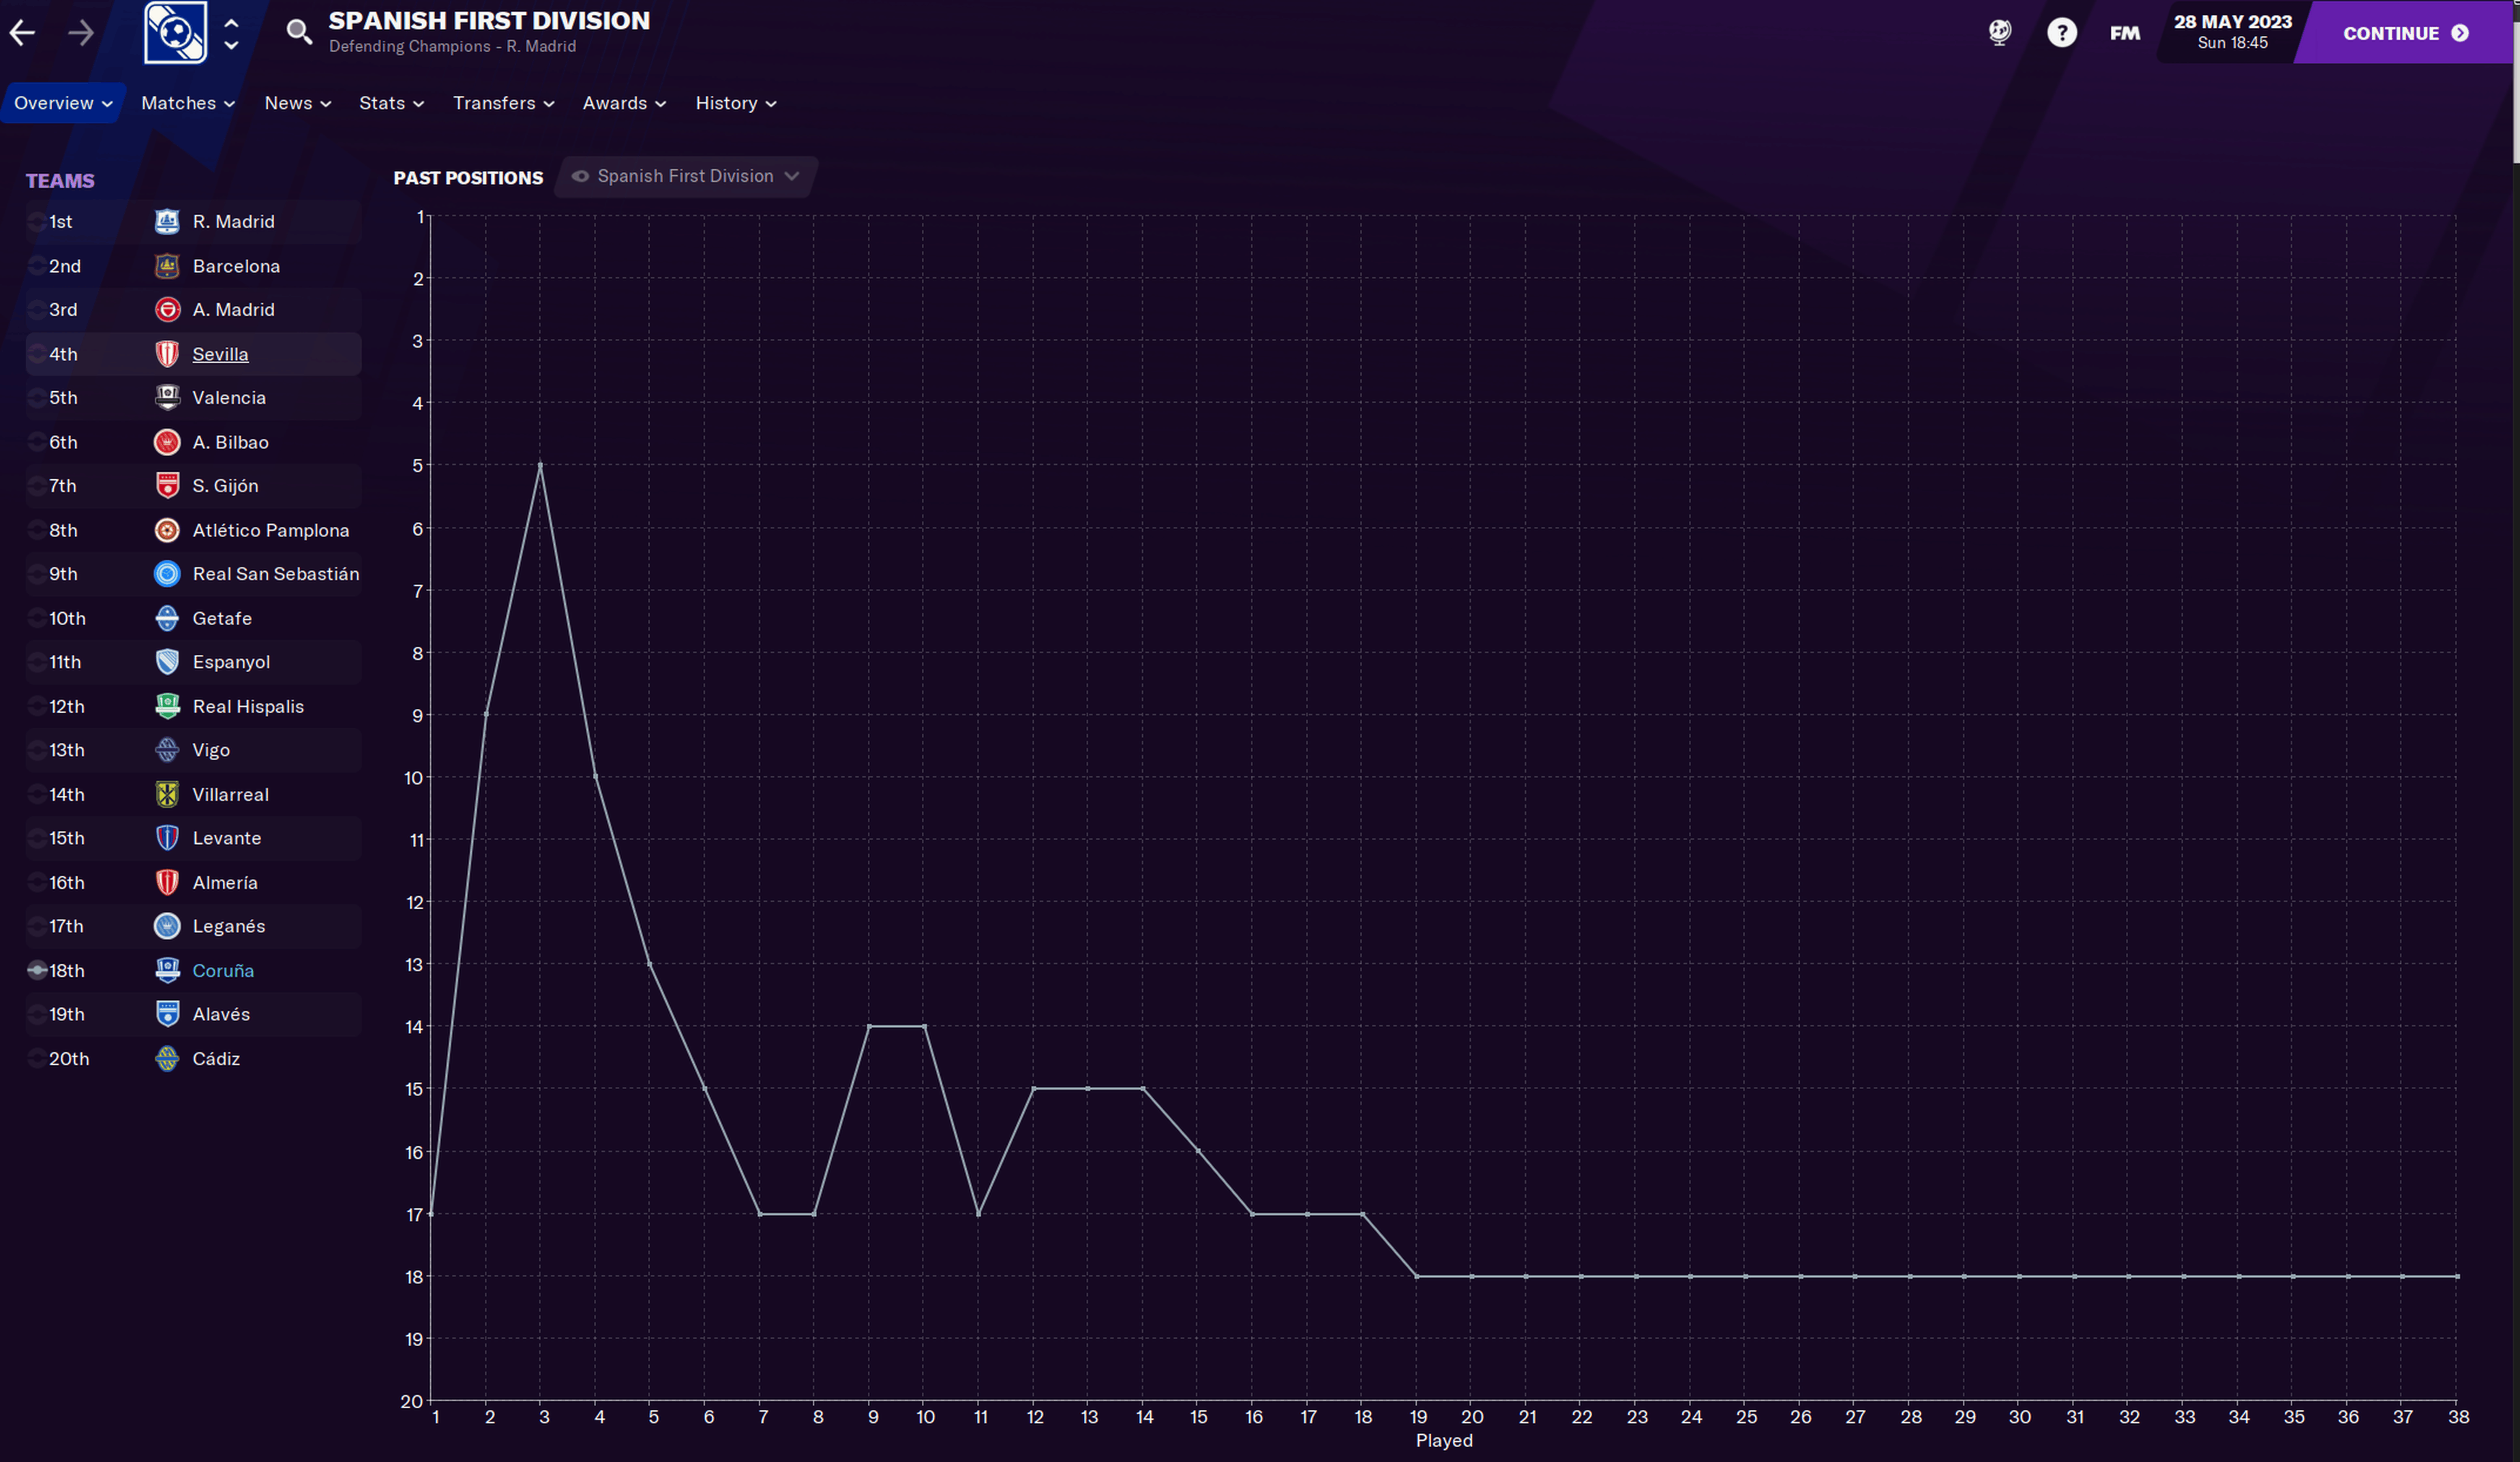Click the 28 May 2023 date panel
The image size is (2520, 1462).
click(2232, 32)
